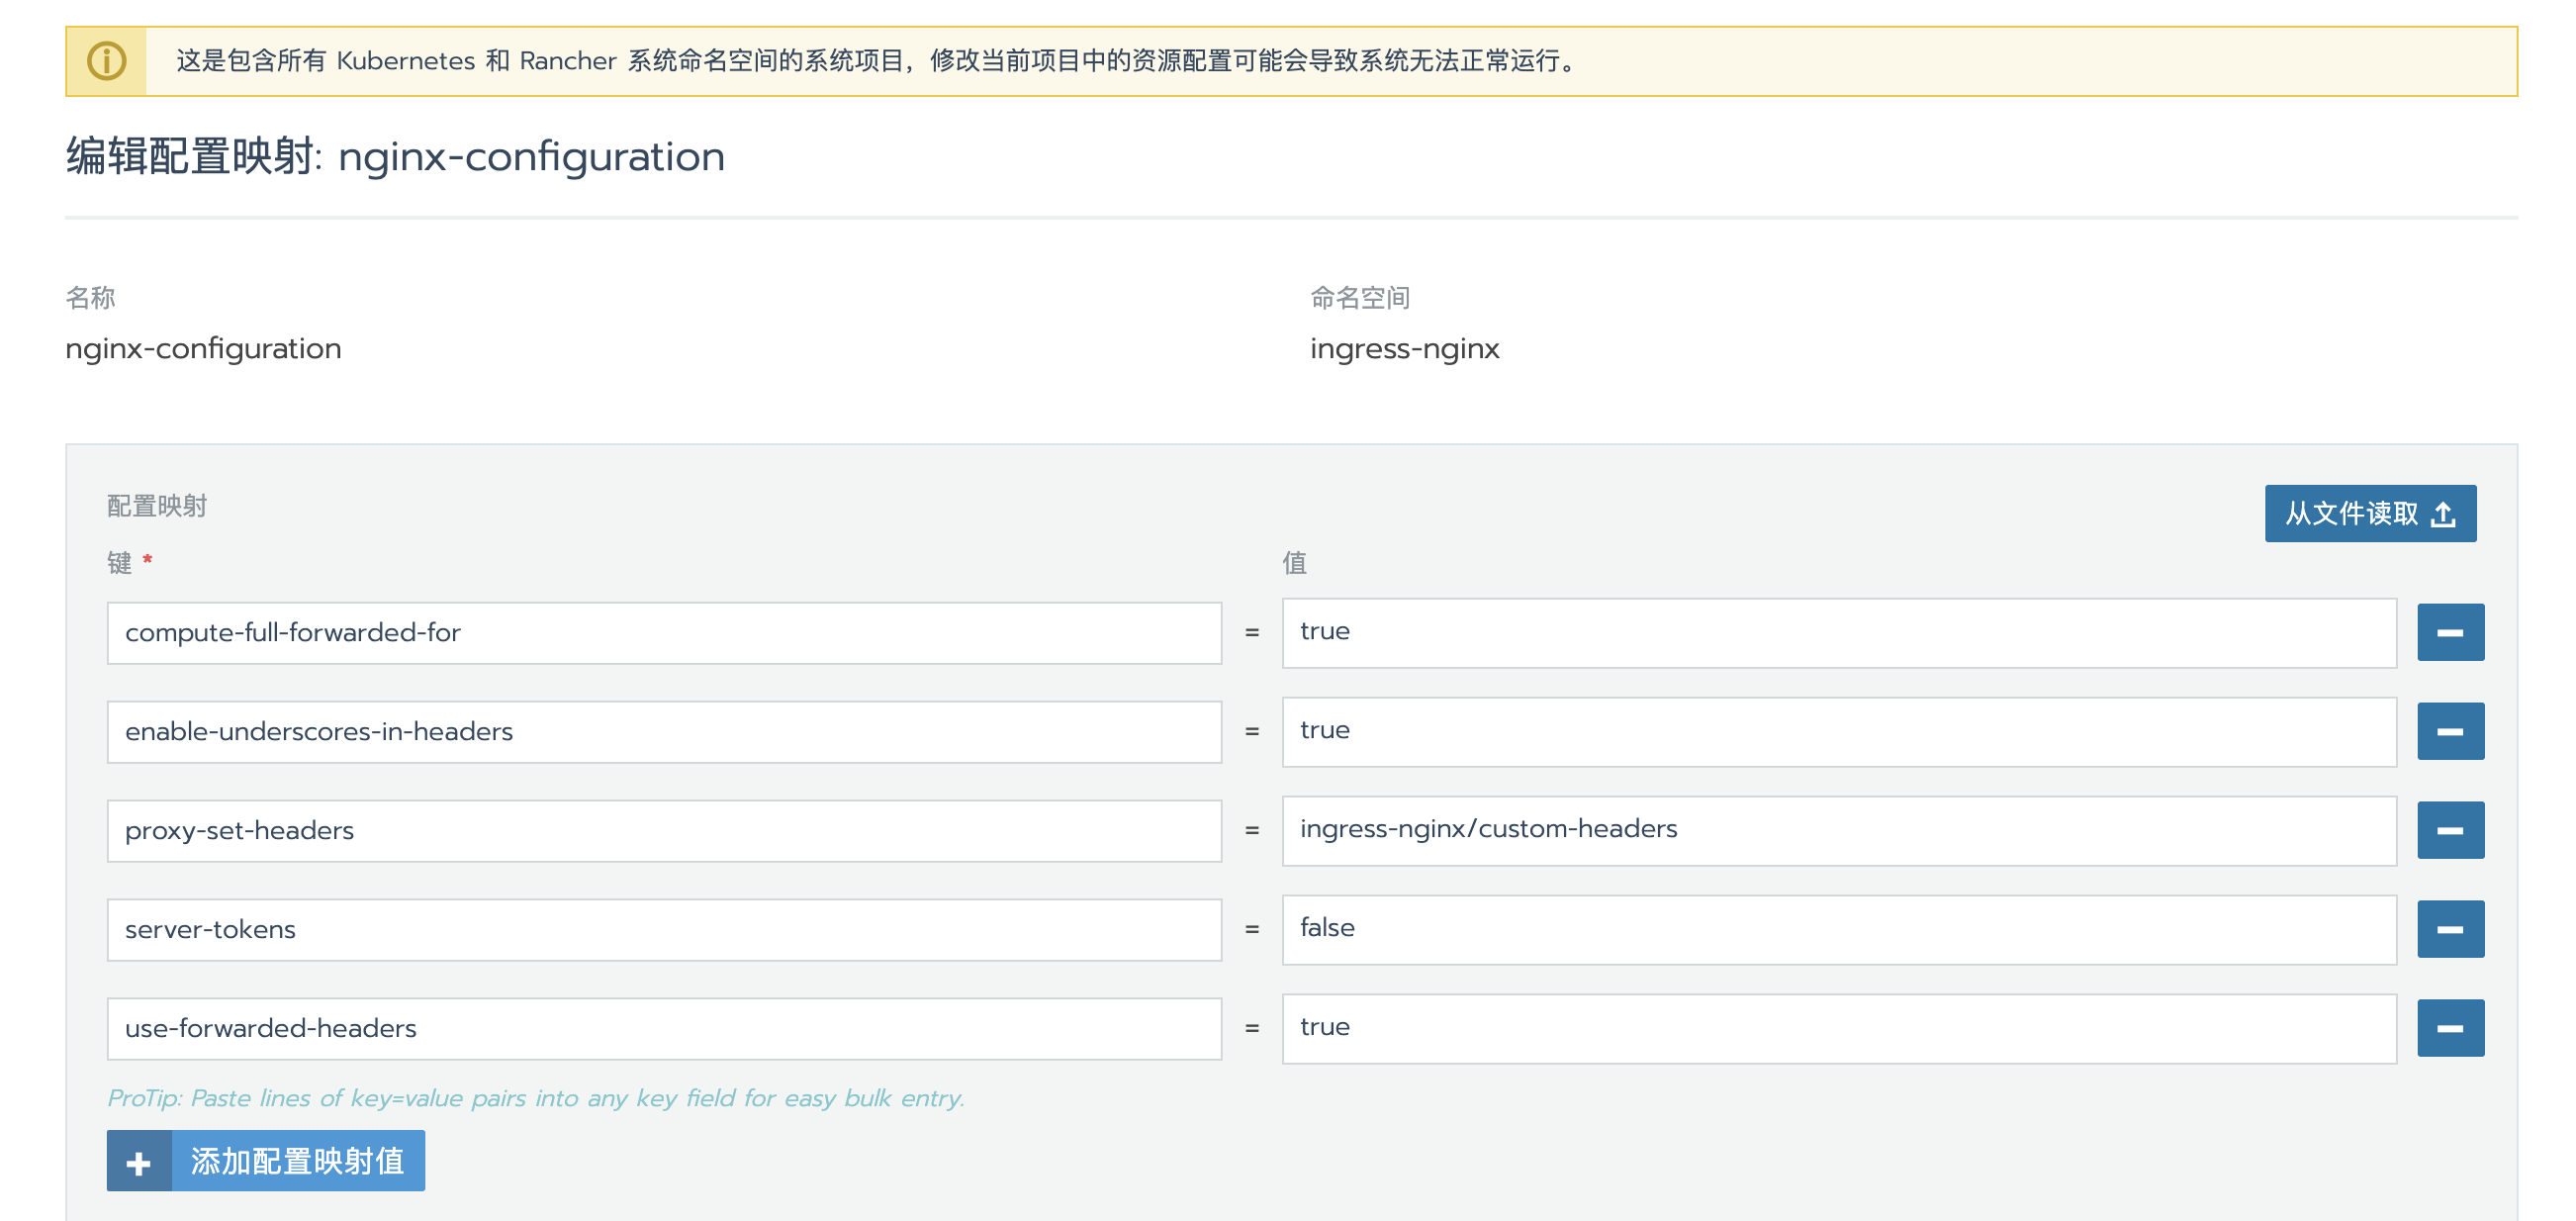Click the 从文件读取 upload button
This screenshot has width=2576, height=1221.
tap(2370, 513)
